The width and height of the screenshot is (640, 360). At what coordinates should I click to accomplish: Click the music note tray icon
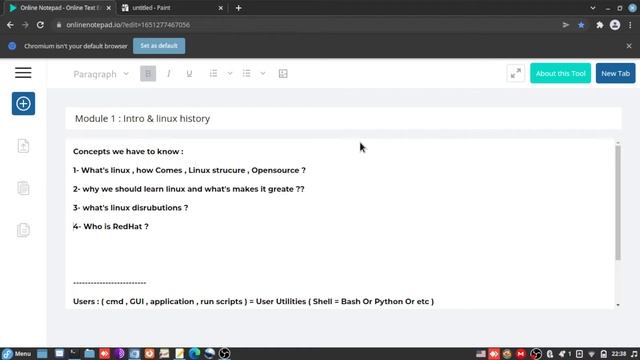point(633,354)
